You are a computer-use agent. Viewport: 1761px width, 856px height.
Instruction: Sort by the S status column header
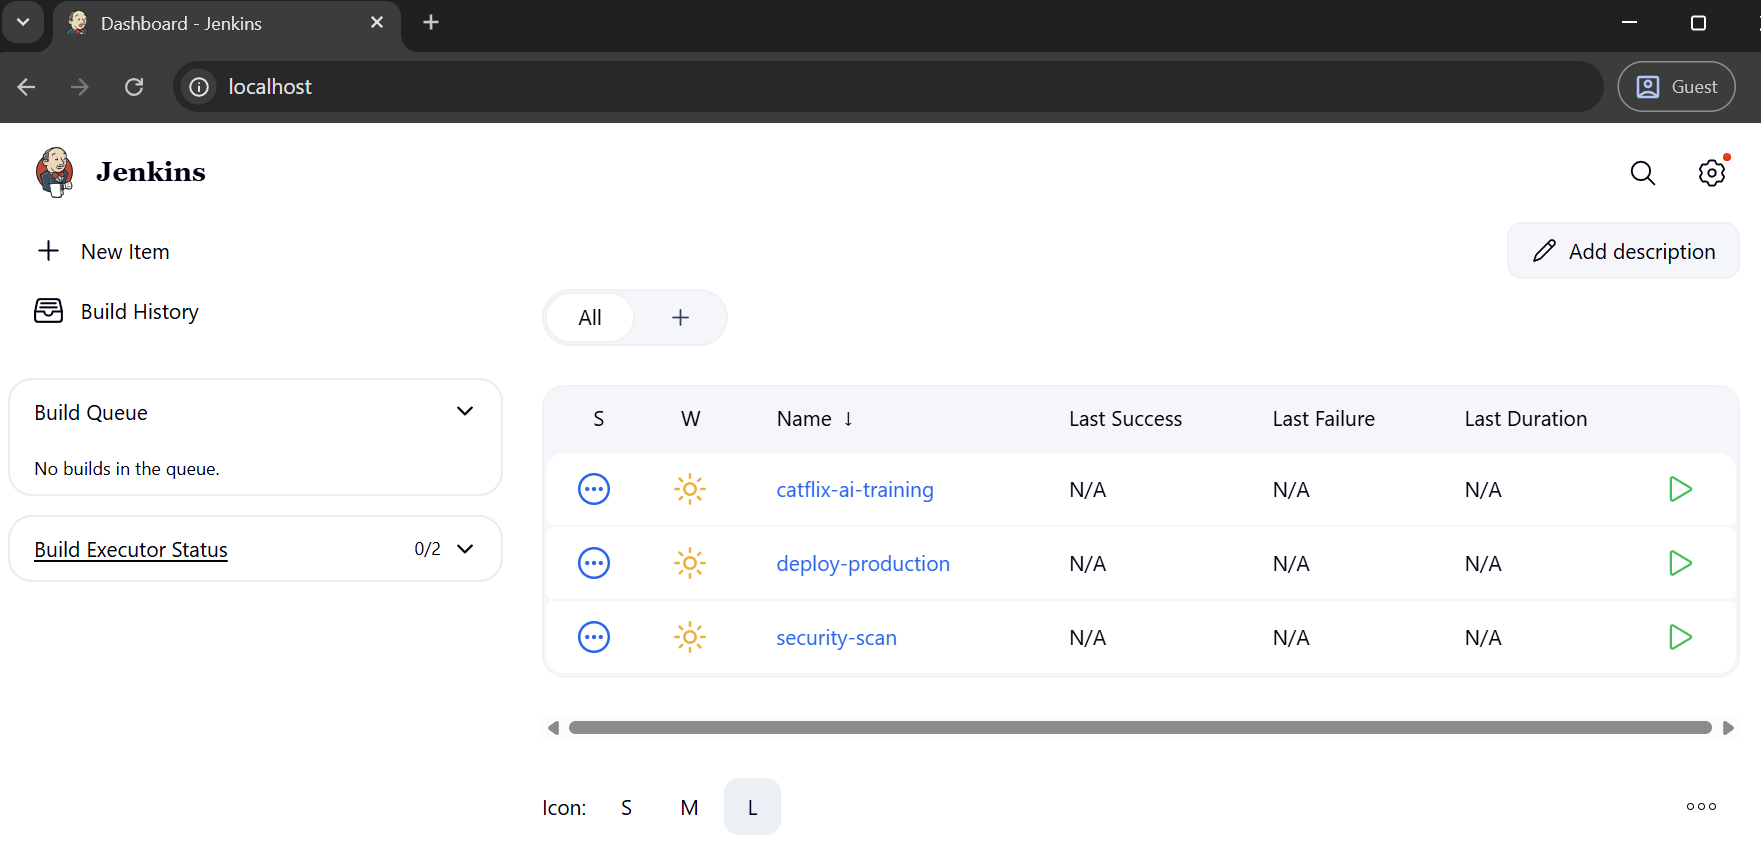599,419
